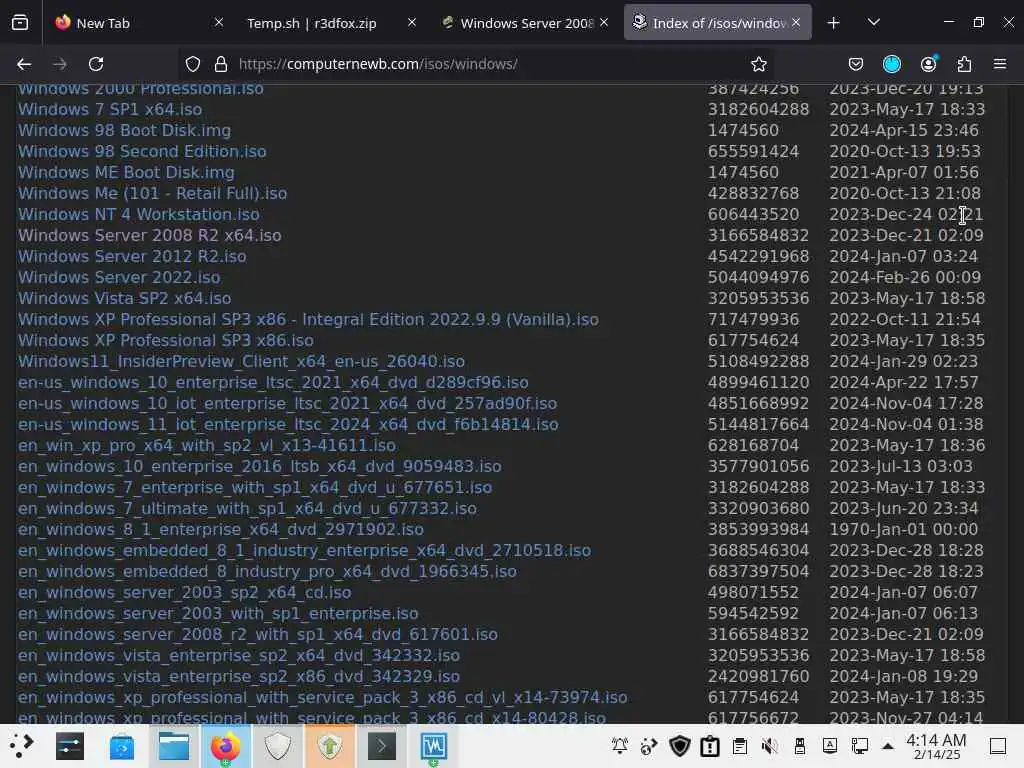Open the notifications bell in the system tray
The image size is (1024, 768).
point(619,746)
